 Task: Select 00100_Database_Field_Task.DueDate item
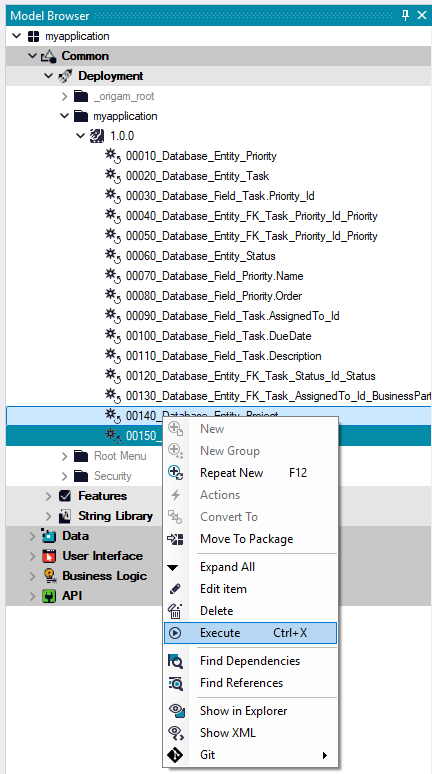pos(219,336)
